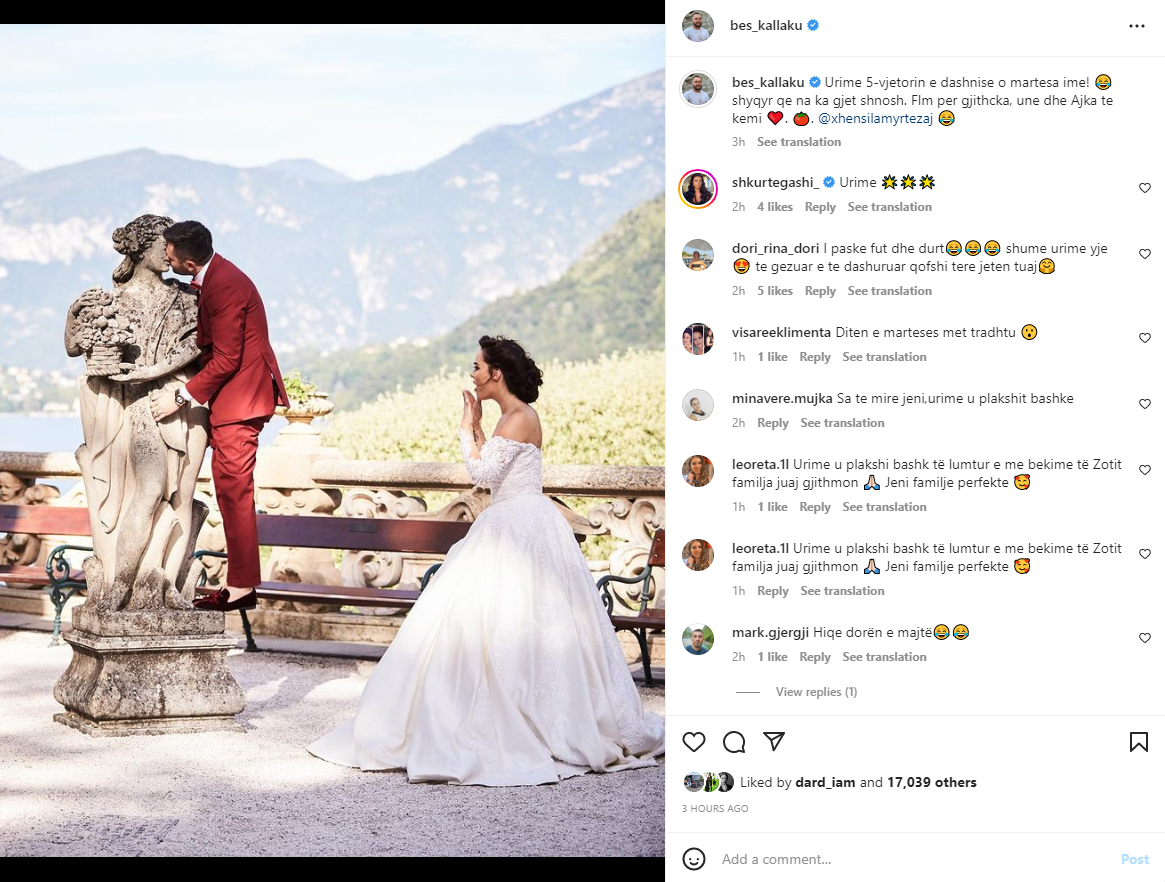Viewport: 1165px width, 882px height.
Task: Save post with the bookmark icon
Action: click(1138, 742)
